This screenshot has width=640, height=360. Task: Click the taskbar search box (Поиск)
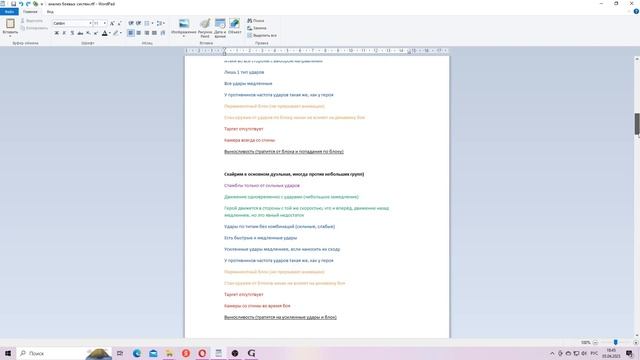(x=64, y=353)
